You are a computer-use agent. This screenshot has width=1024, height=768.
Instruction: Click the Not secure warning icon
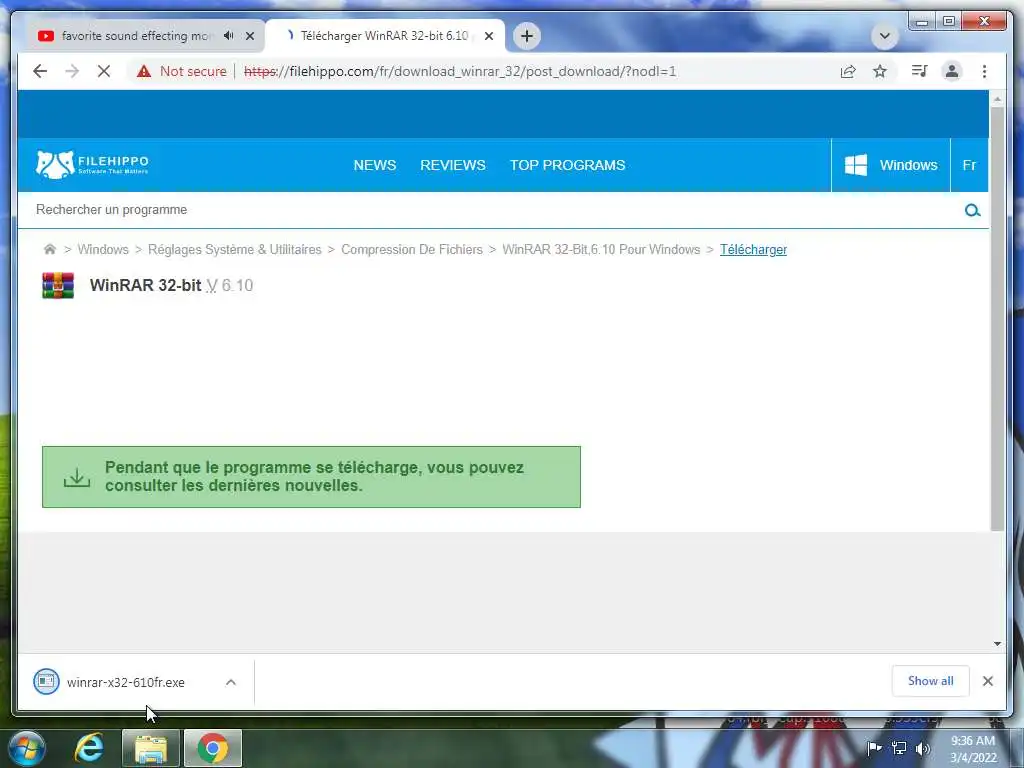[x=144, y=71]
